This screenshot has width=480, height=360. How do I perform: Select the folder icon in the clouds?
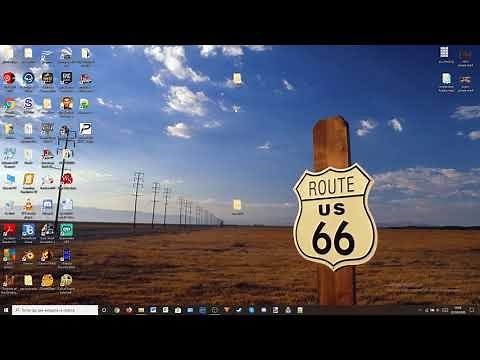click(237, 79)
